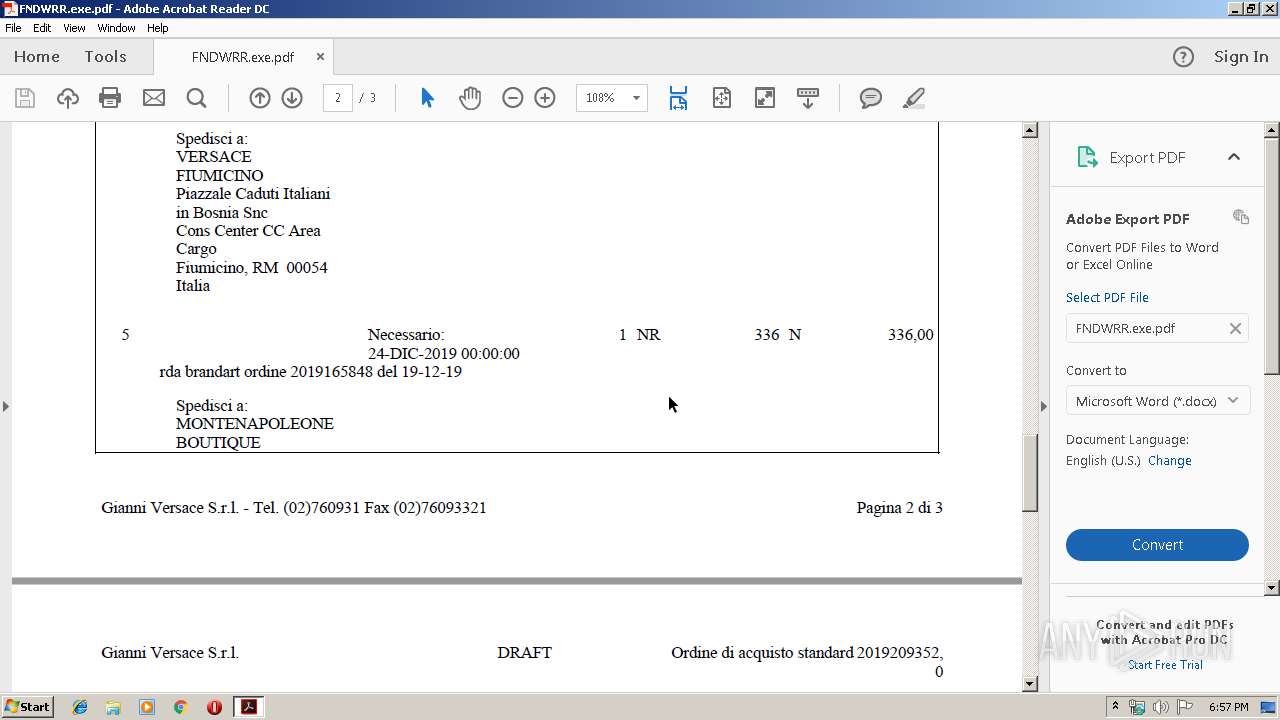The width and height of the screenshot is (1280, 720).
Task: Go to previous page arrow
Action: [260, 98]
